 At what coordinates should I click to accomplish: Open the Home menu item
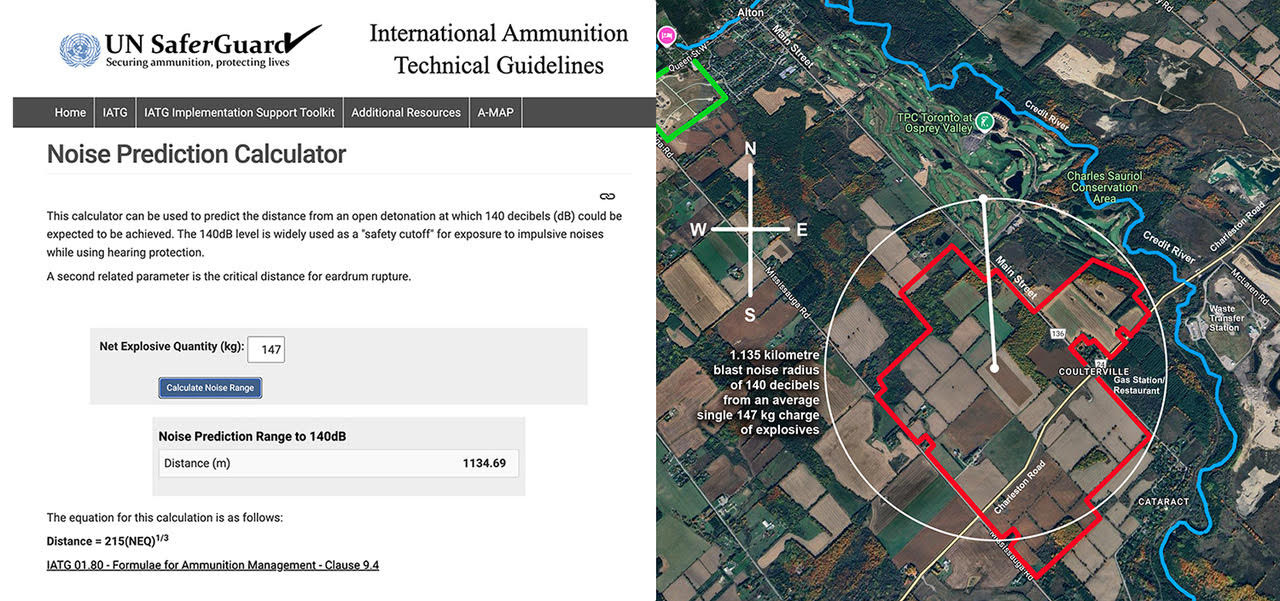(70, 113)
